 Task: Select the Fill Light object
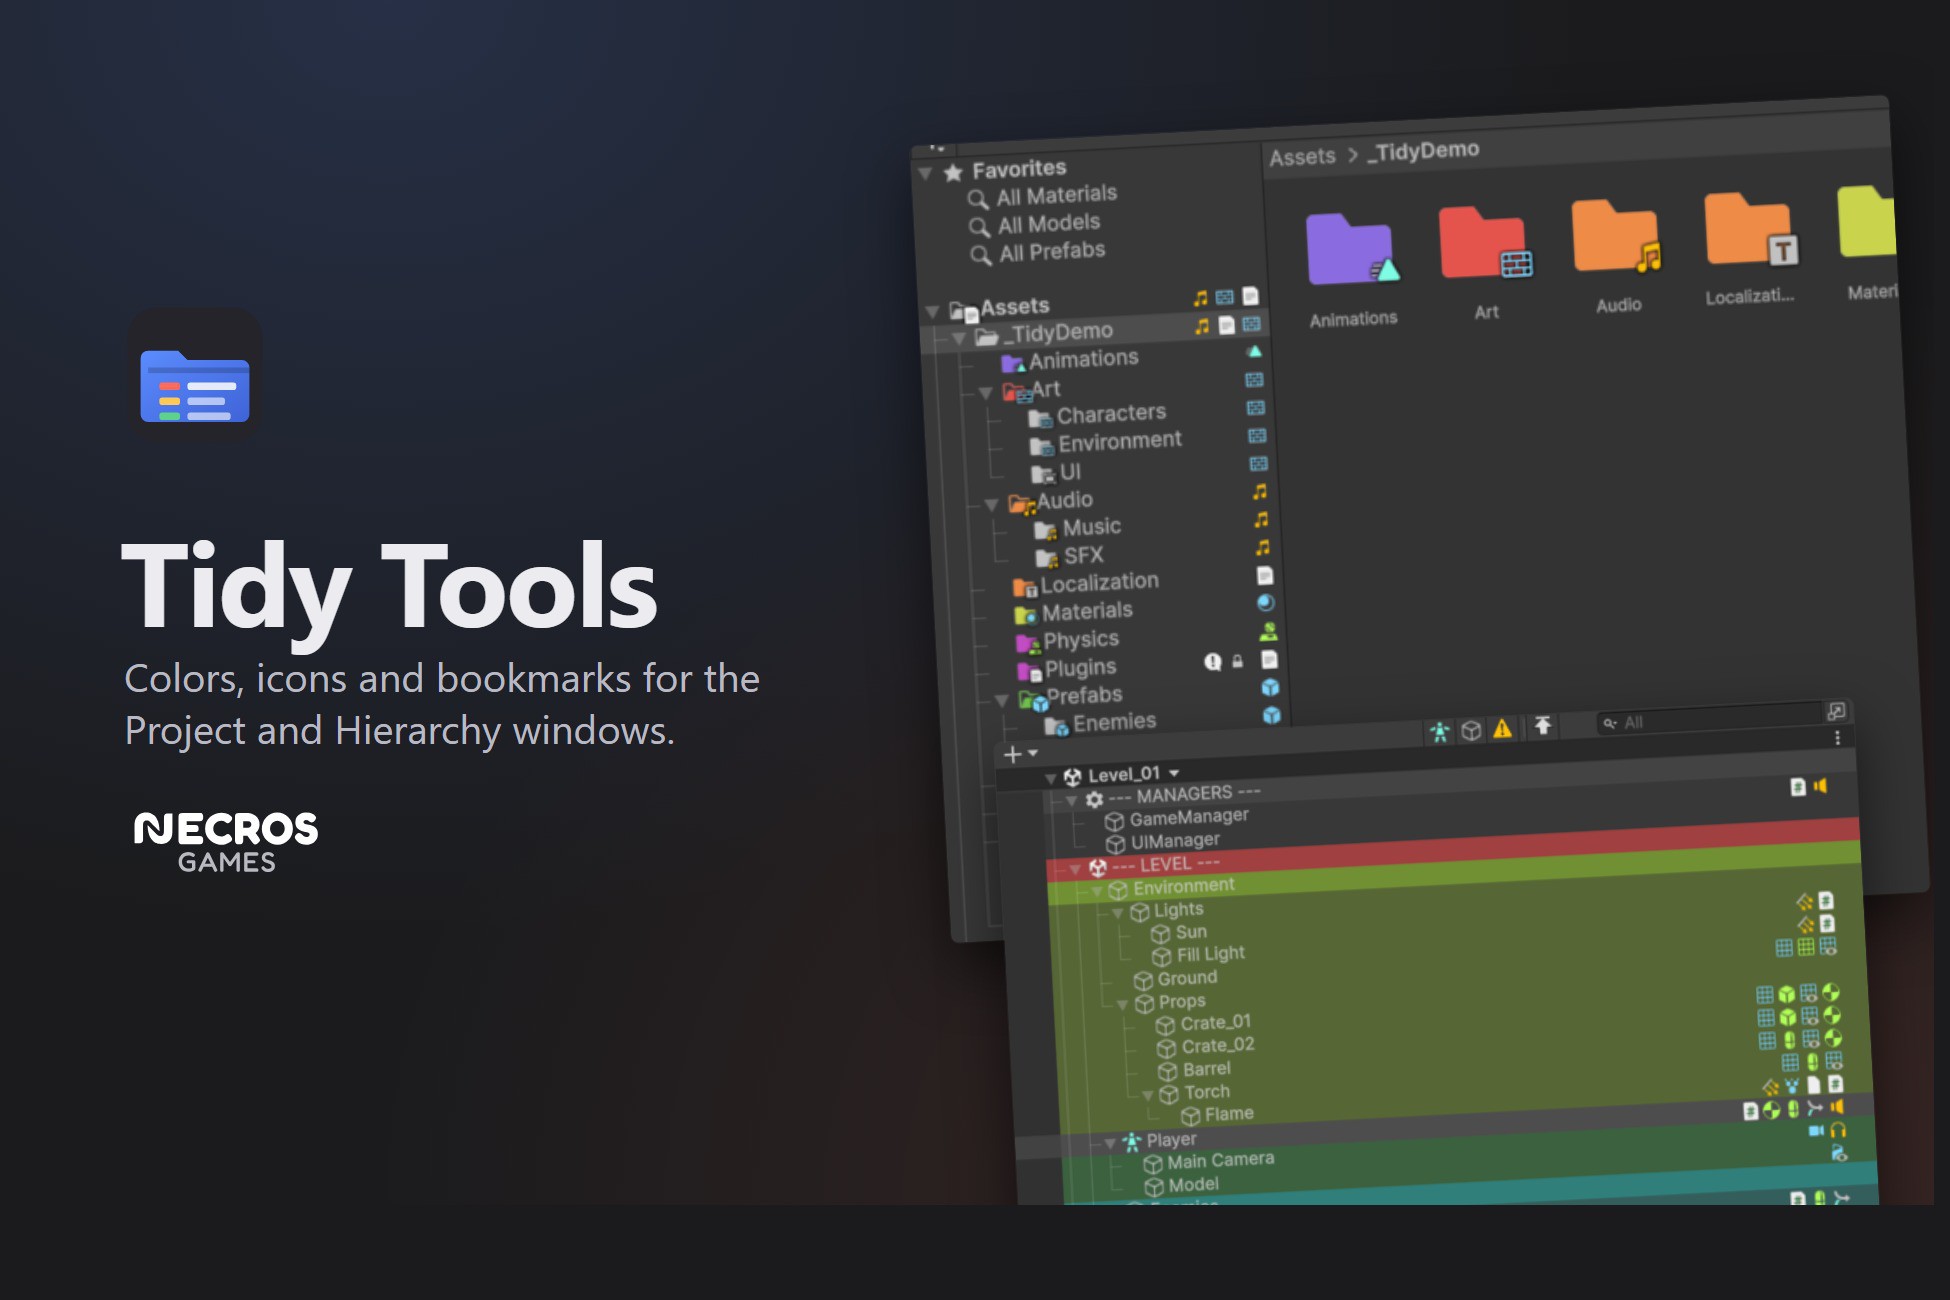click(1211, 954)
